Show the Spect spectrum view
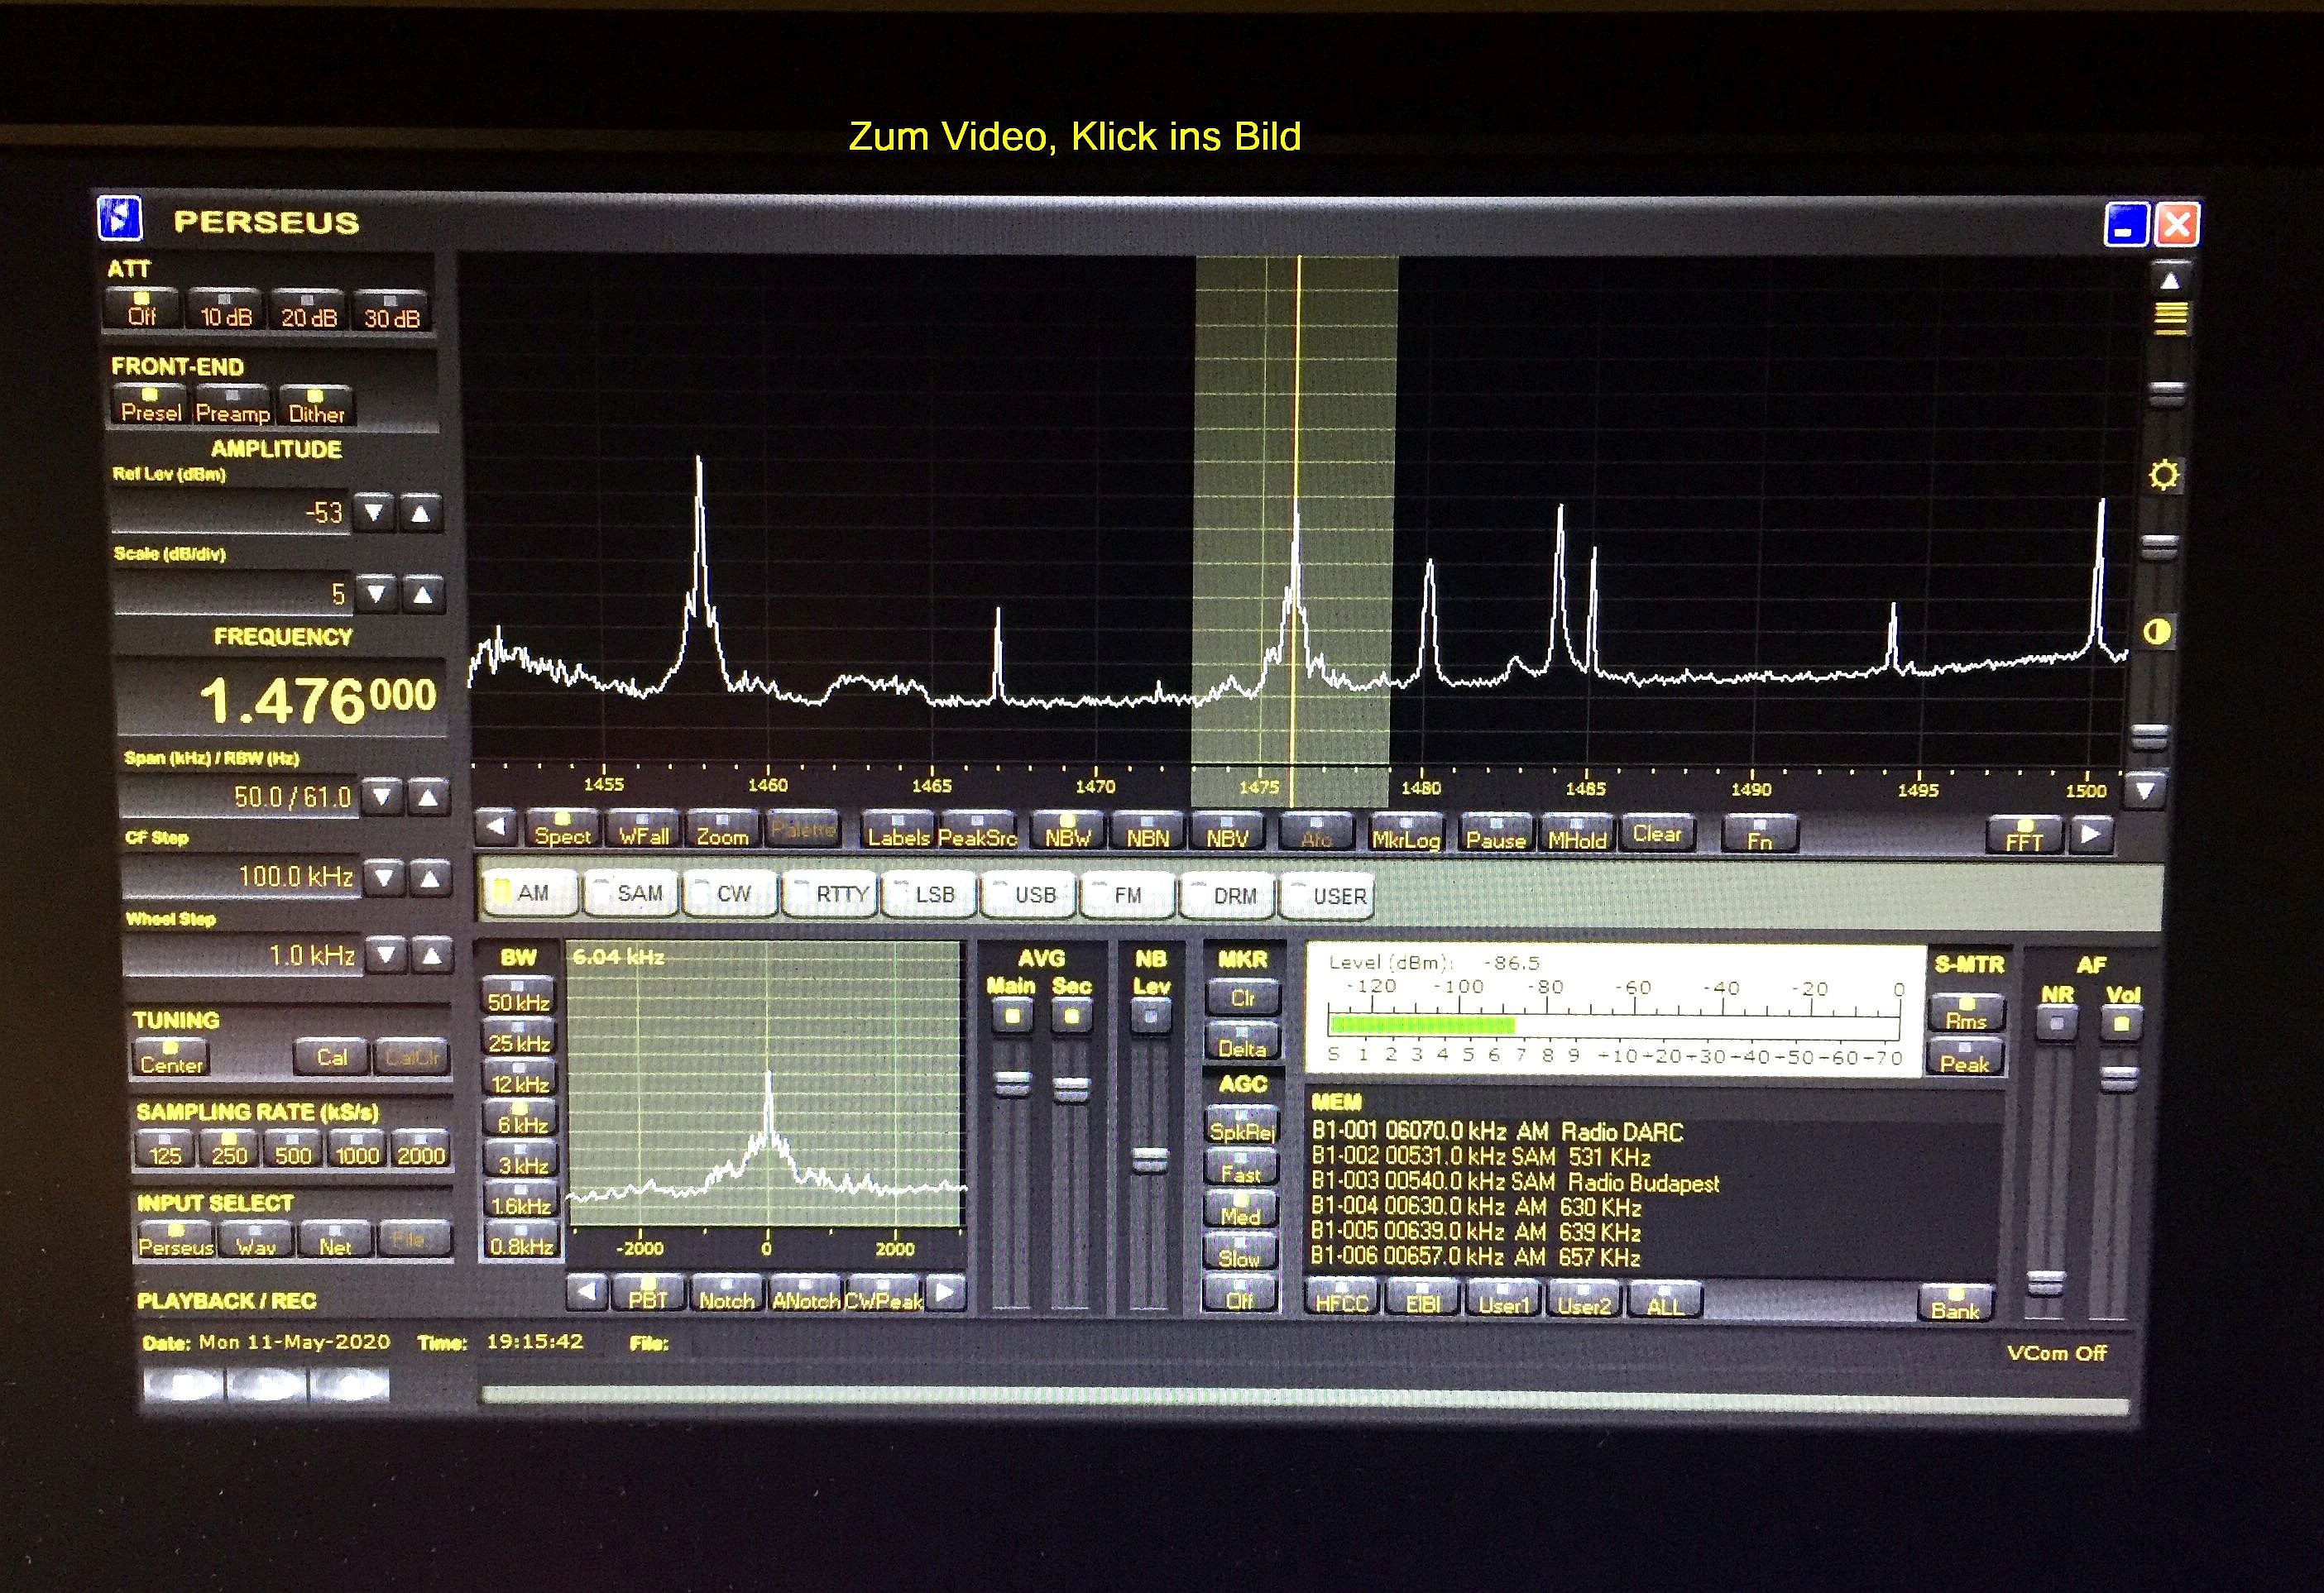The height and width of the screenshot is (1593, 2324). 562,829
